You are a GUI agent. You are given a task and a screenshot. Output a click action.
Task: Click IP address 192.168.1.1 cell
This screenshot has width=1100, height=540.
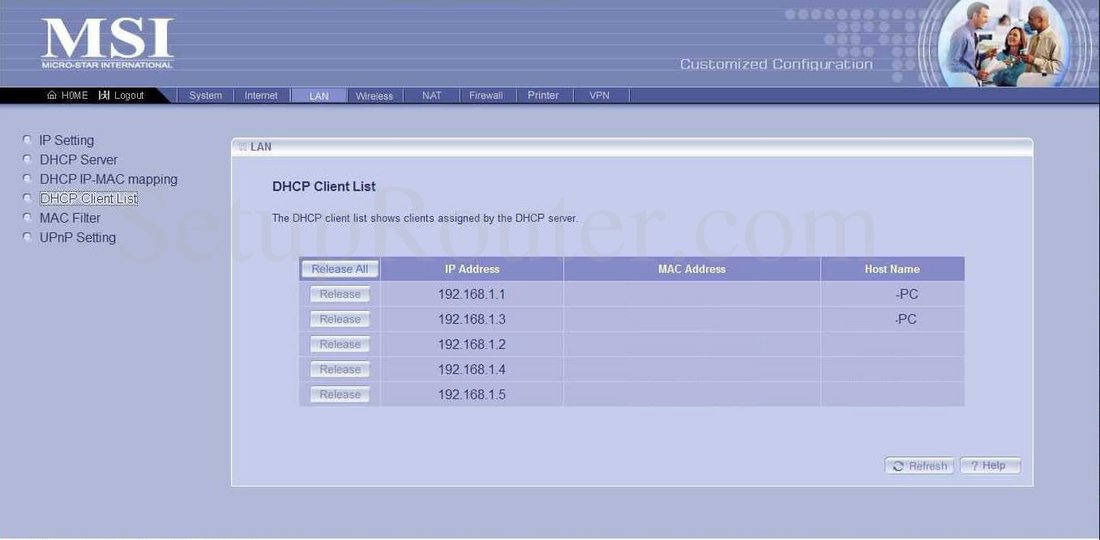(x=471, y=295)
